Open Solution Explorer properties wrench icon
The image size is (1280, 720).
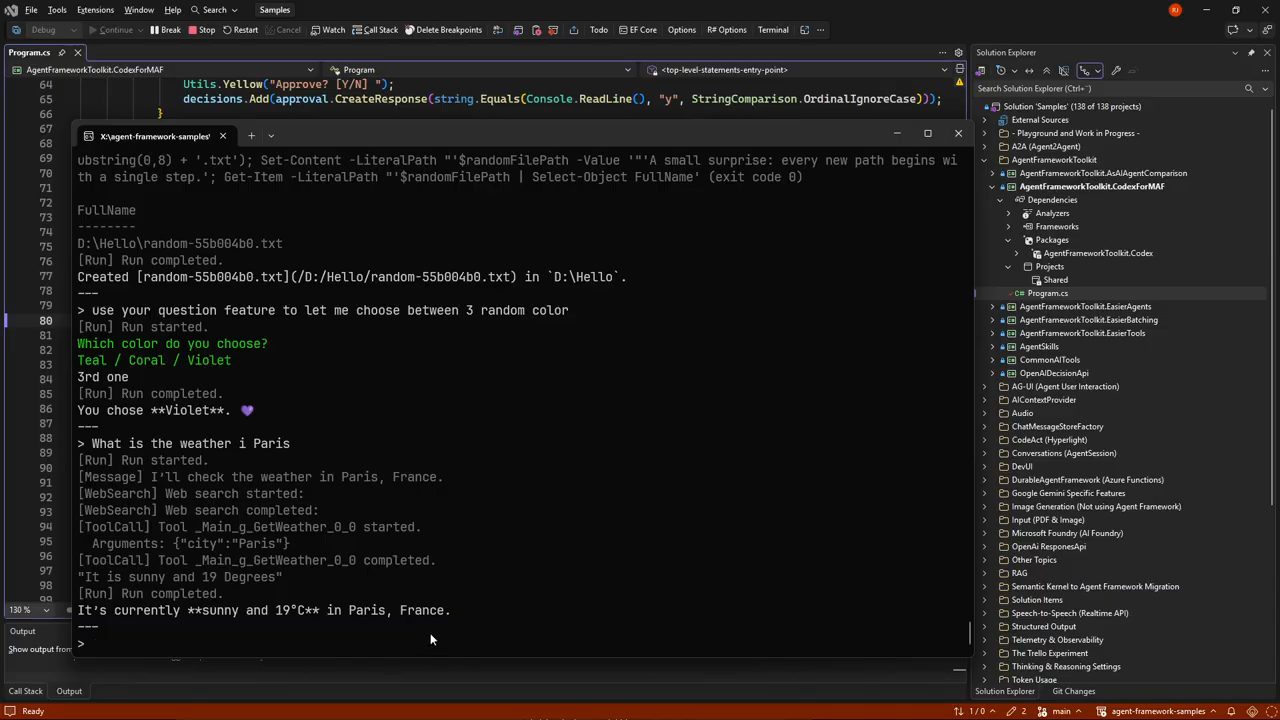1116,70
